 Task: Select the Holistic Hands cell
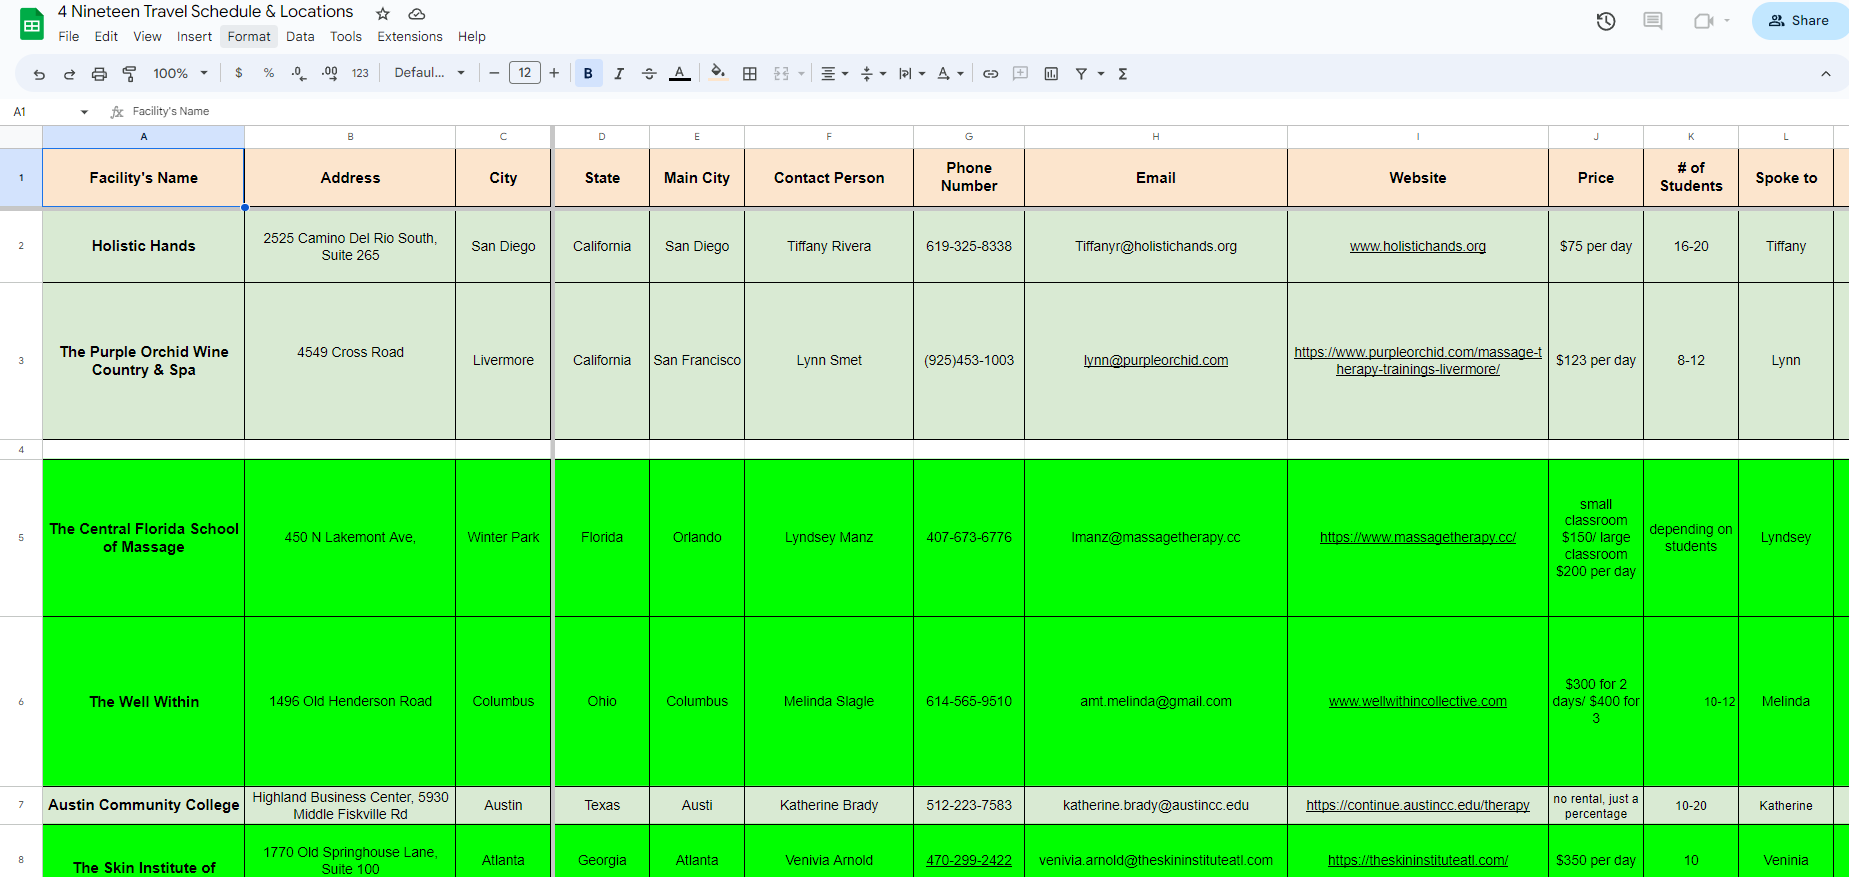[x=144, y=246]
